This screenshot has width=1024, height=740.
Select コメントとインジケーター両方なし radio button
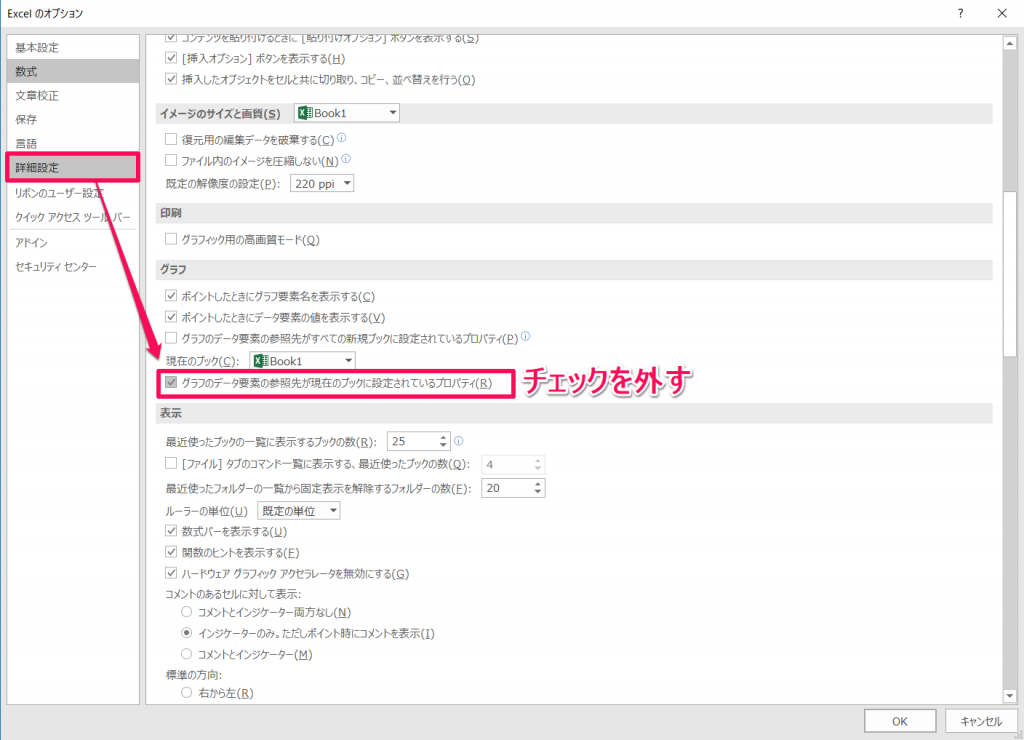pos(186,612)
